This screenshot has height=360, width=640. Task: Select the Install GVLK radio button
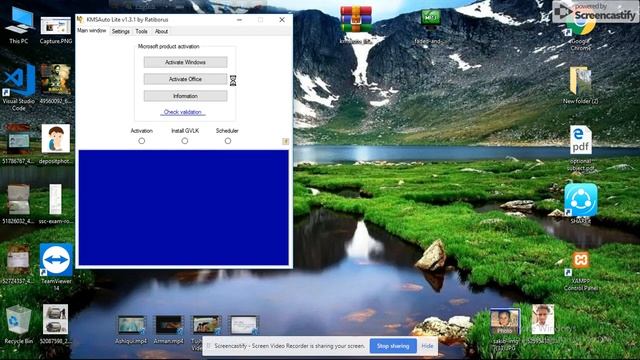click(x=185, y=141)
